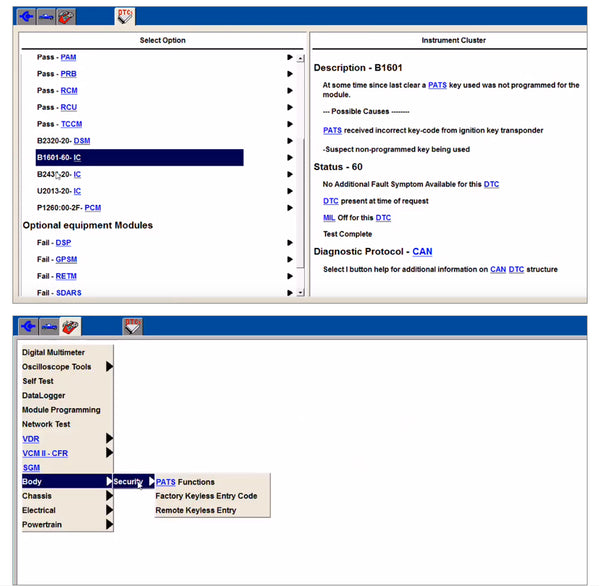Select PATS Functions from Security submenu
The height and width of the screenshot is (586, 600).
pos(185,482)
